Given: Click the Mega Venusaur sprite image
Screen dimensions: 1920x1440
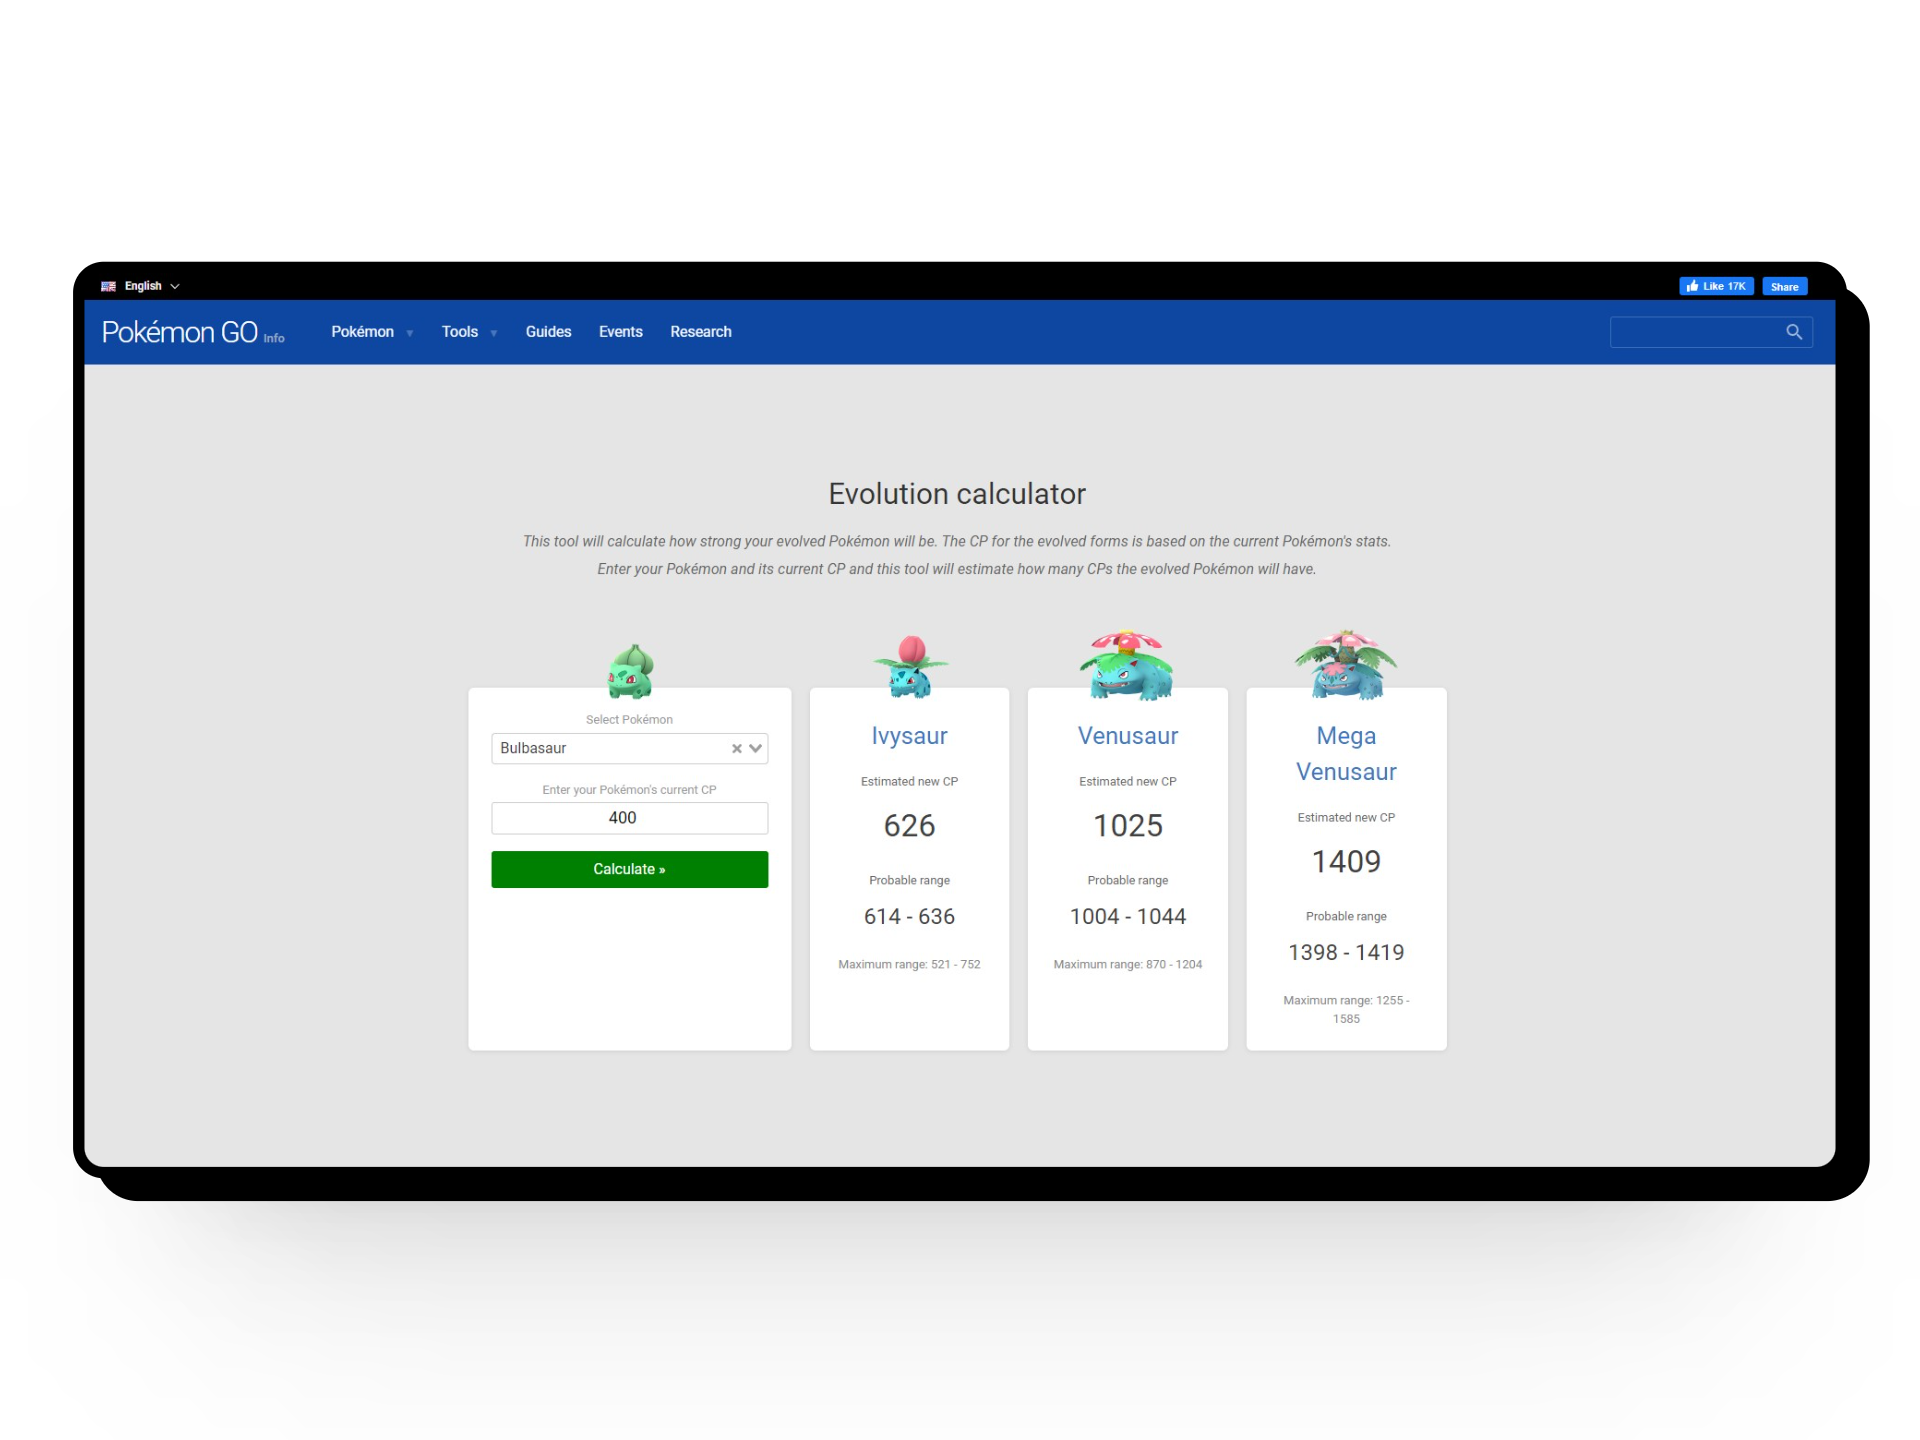Looking at the screenshot, I should (1346, 665).
